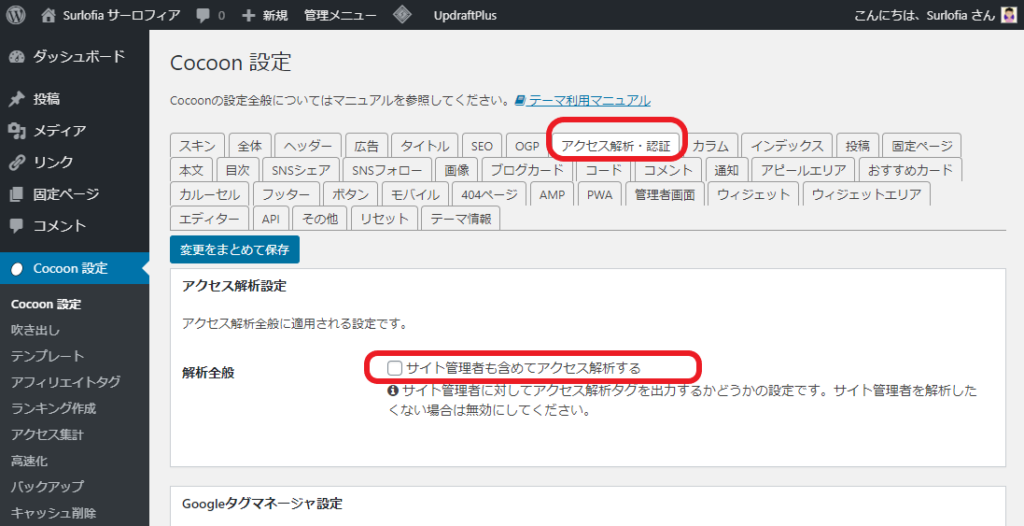
Task: Switch to the 通知 tab
Action: pyautogui.click(x=726, y=170)
